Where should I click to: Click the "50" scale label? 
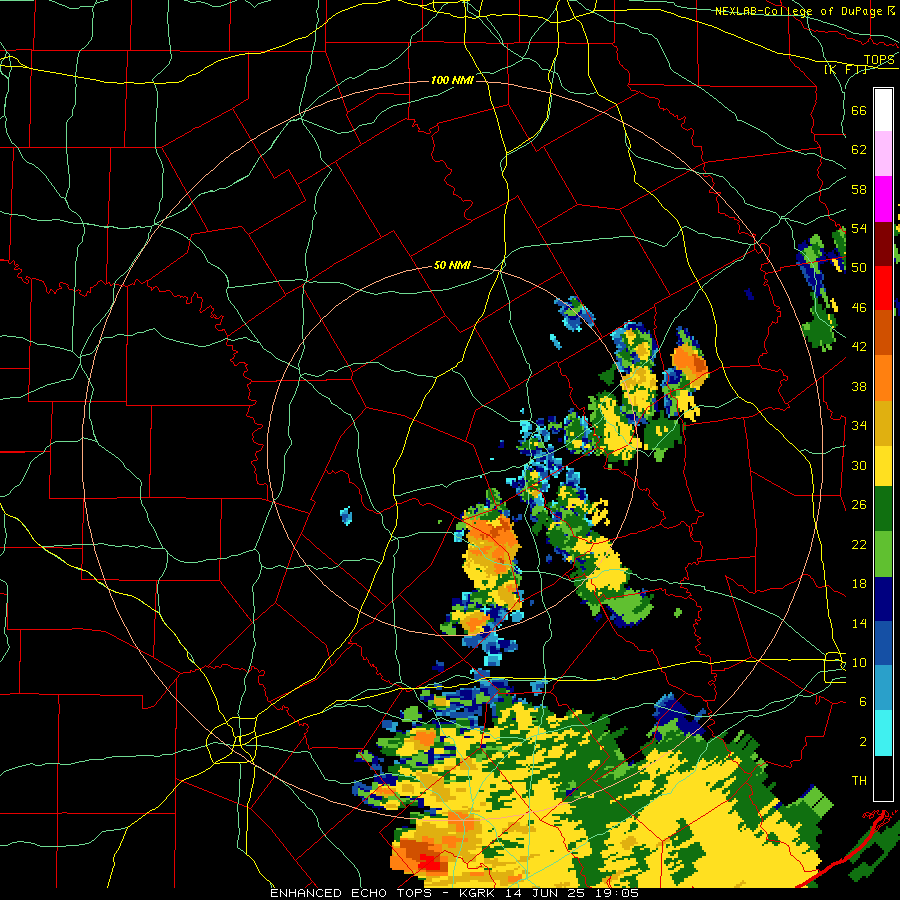[x=859, y=267]
